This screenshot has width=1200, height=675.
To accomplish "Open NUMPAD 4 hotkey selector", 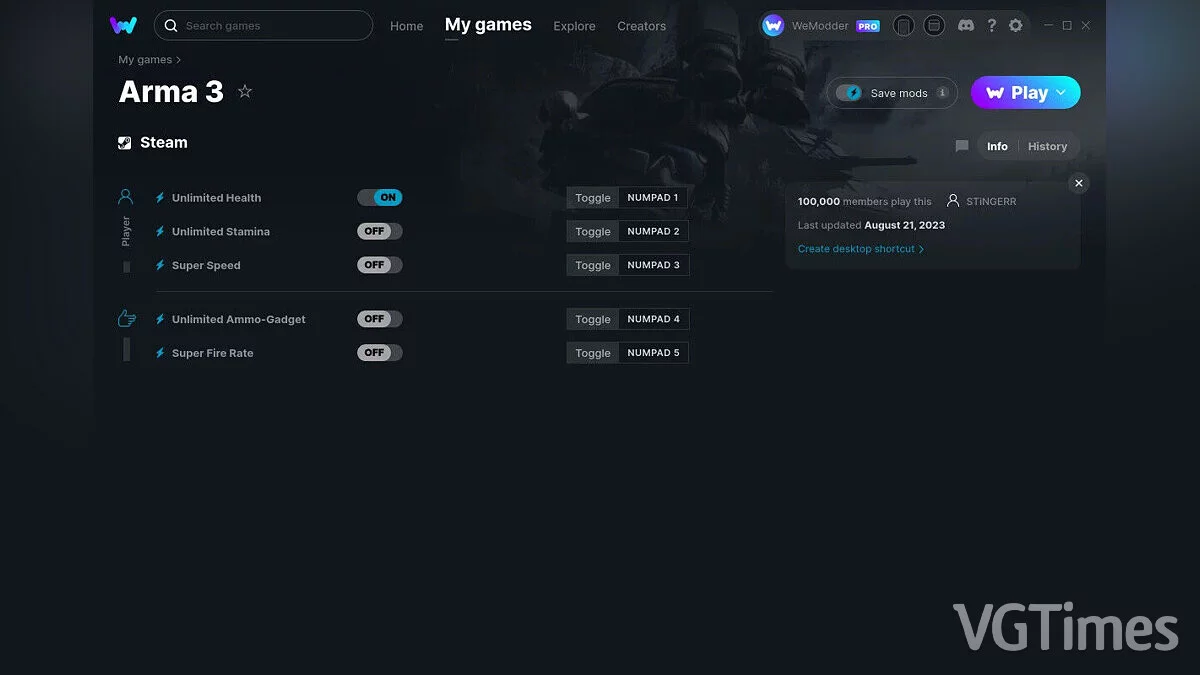I will [x=653, y=319].
